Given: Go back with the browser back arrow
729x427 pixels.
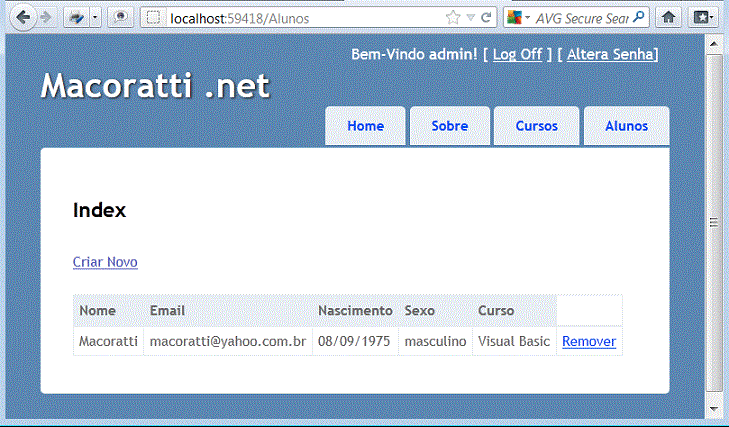Looking at the screenshot, I should 23,18.
